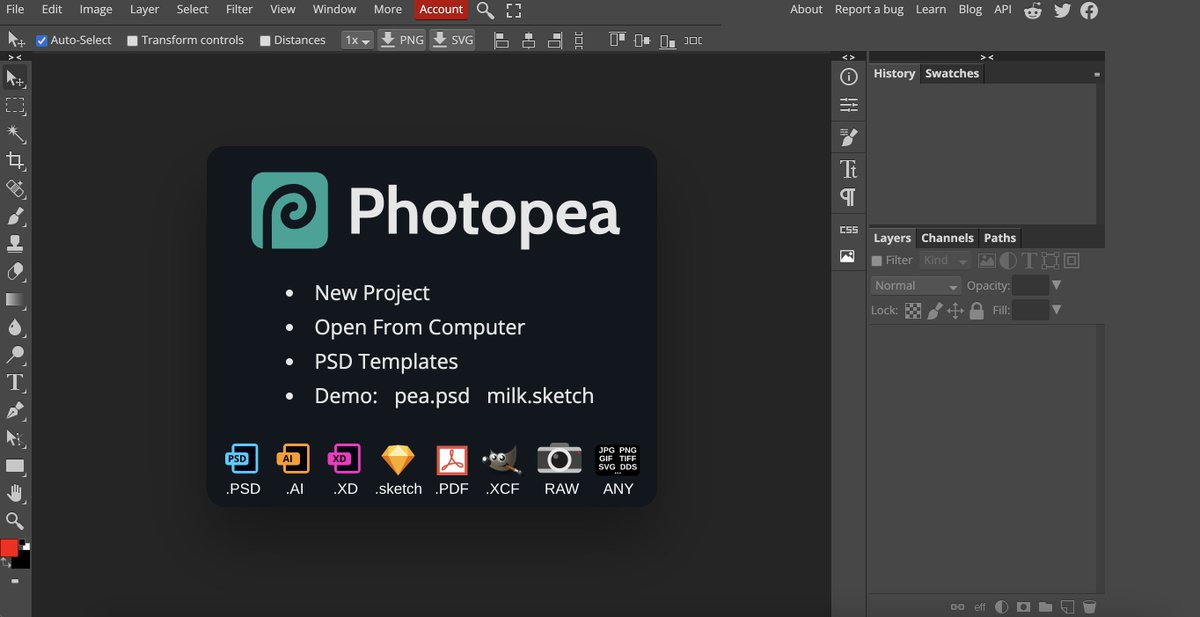
Task: Toggle lock position arrows icon
Action: coord(955,311)
